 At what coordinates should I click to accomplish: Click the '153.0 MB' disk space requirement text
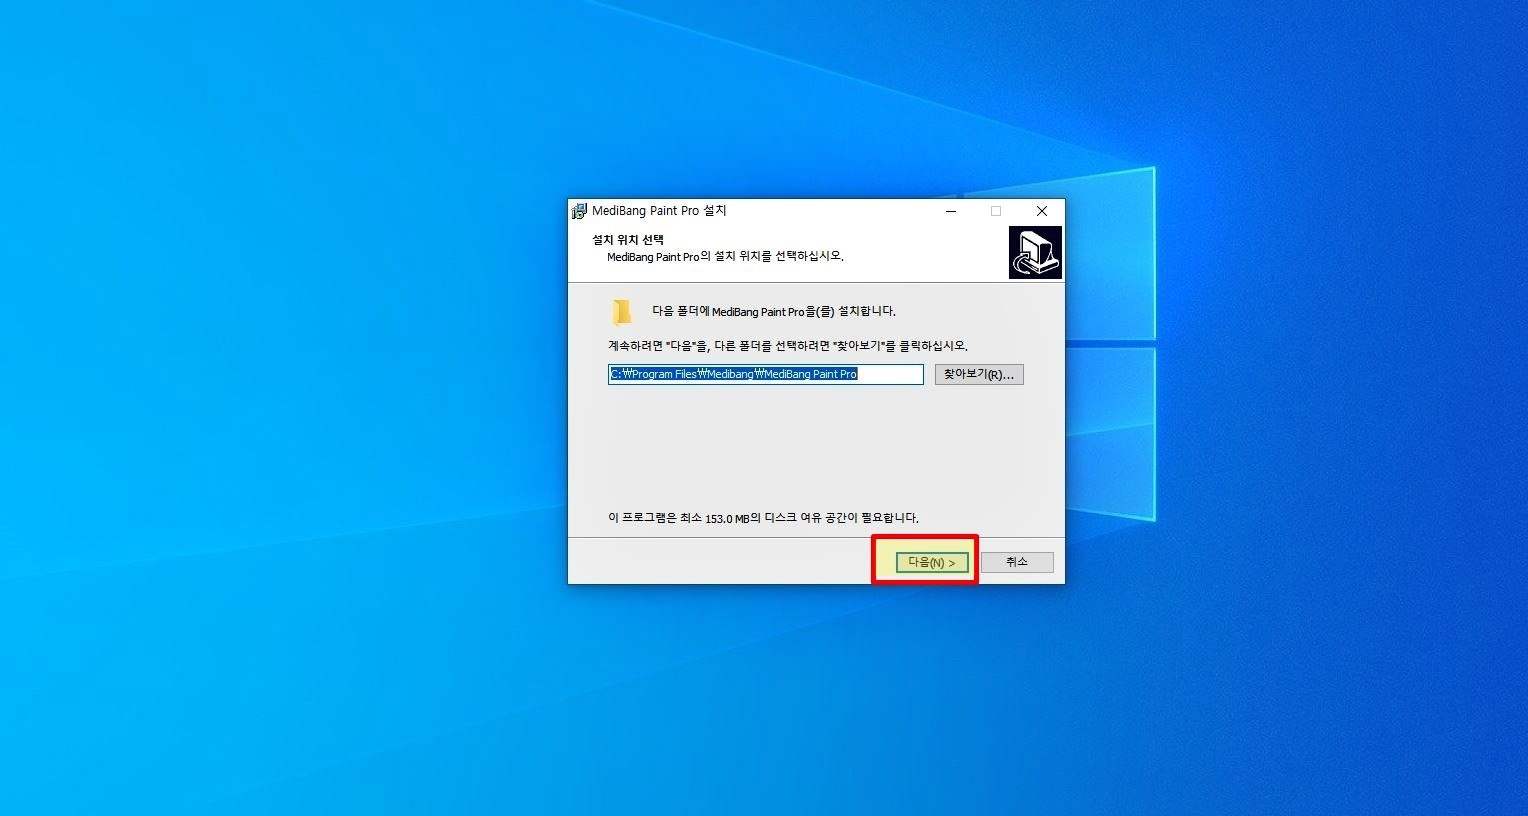click(x=727, y=518)
